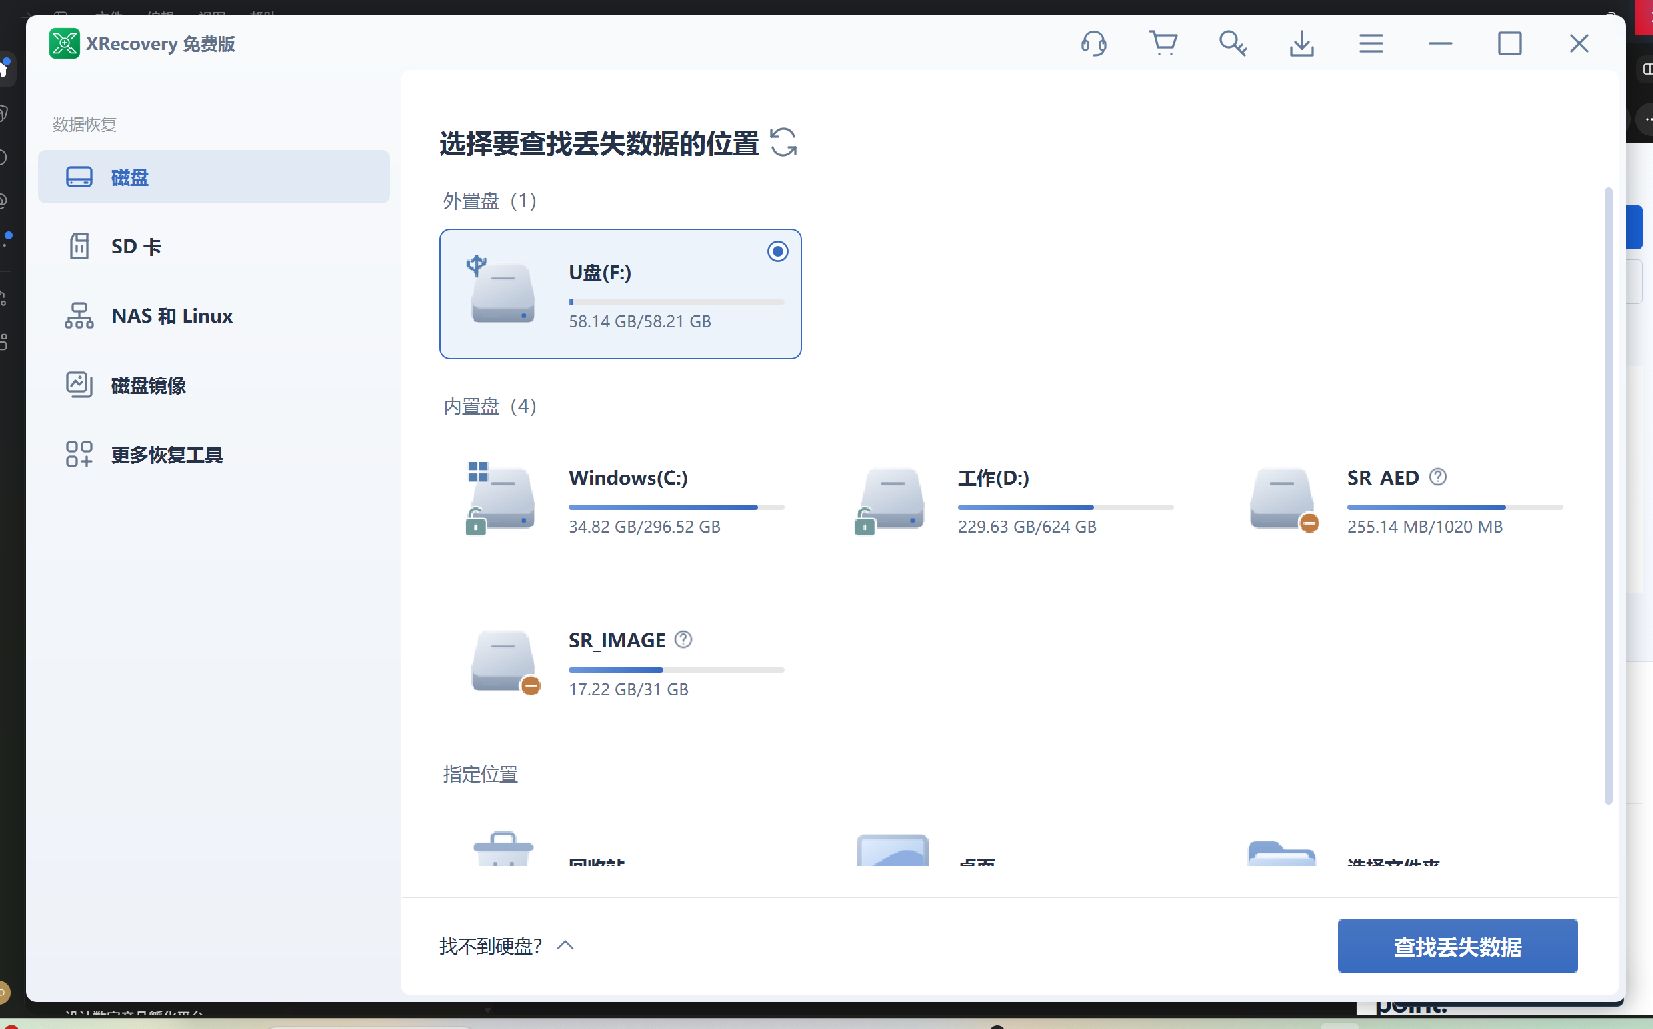Image resolution: width=1653 pixels, height=1029 pixels.
Task: Click help icon beside SR AED
Action: (x=1438, y=477)
